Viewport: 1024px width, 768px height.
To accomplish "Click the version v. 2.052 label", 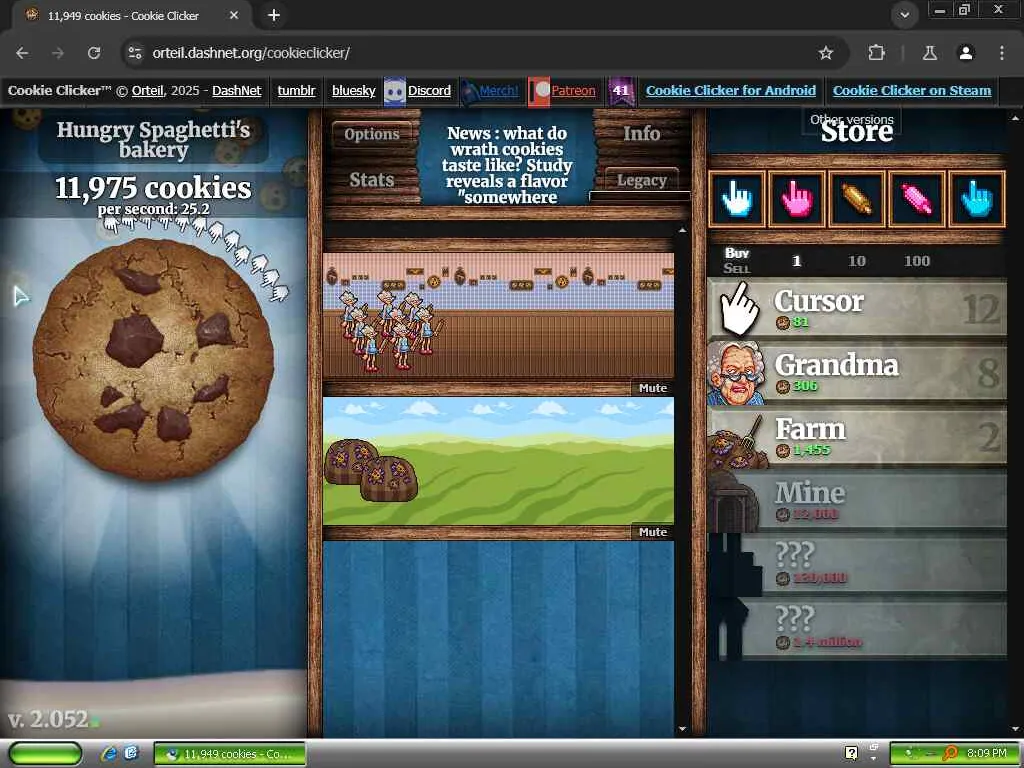I will click(48, 719).
